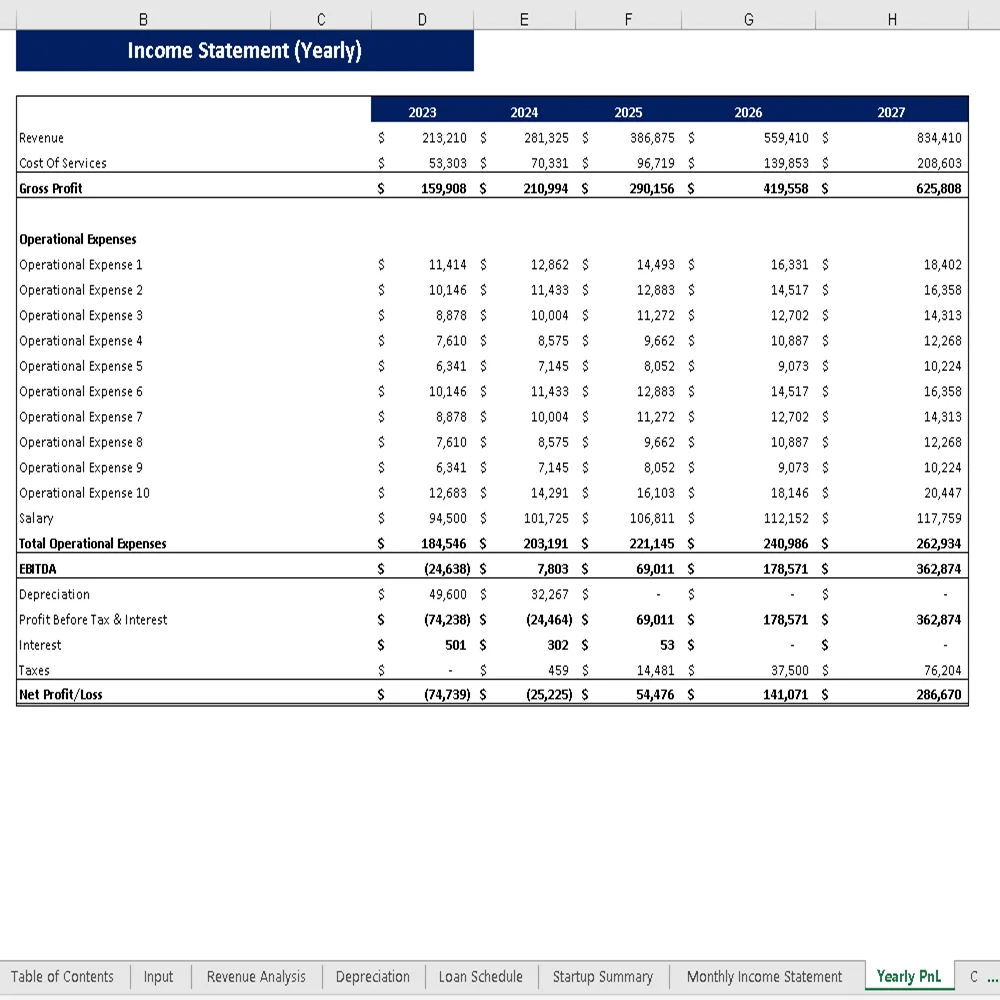The height and width of the screenshot is (1000, 1000).
Task: View the Revenue Analysis sheet
Action: [255, 977]
